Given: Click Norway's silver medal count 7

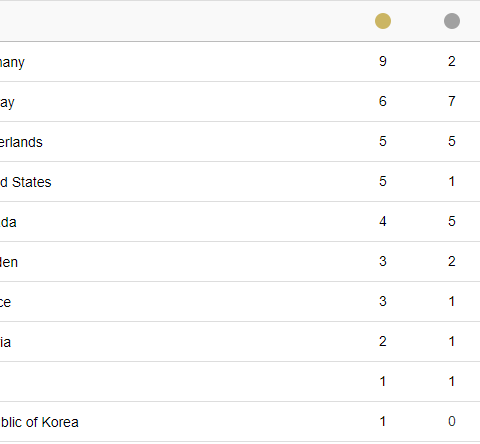Looking at the screenshot, I should (x=452, y=101).
